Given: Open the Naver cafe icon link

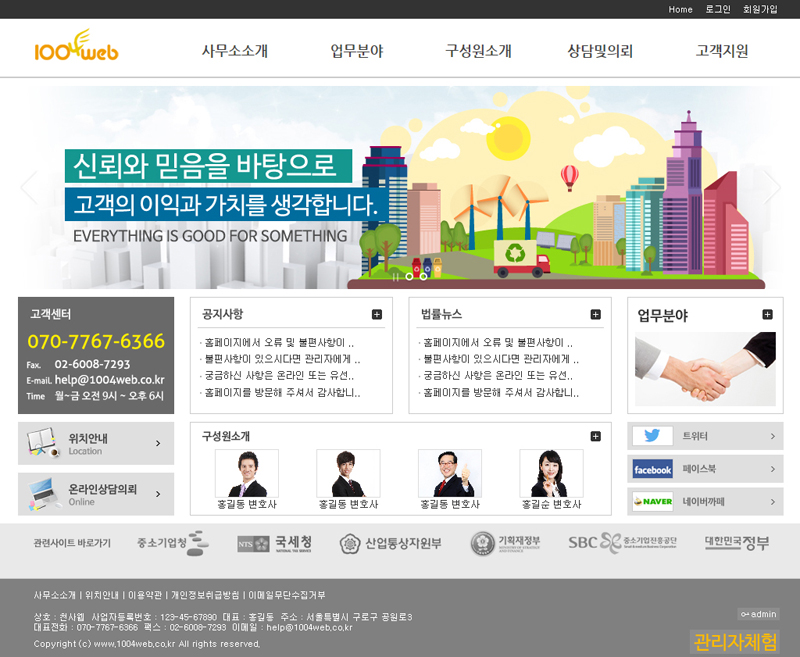Looking at the screenshot, I should click(652, 501).
